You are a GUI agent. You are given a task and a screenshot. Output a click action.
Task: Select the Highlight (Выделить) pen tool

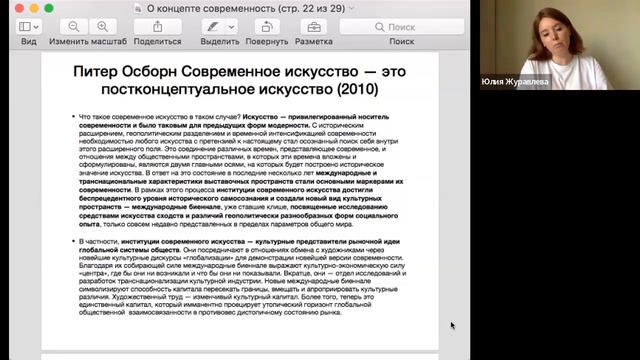tap(213, 27)
